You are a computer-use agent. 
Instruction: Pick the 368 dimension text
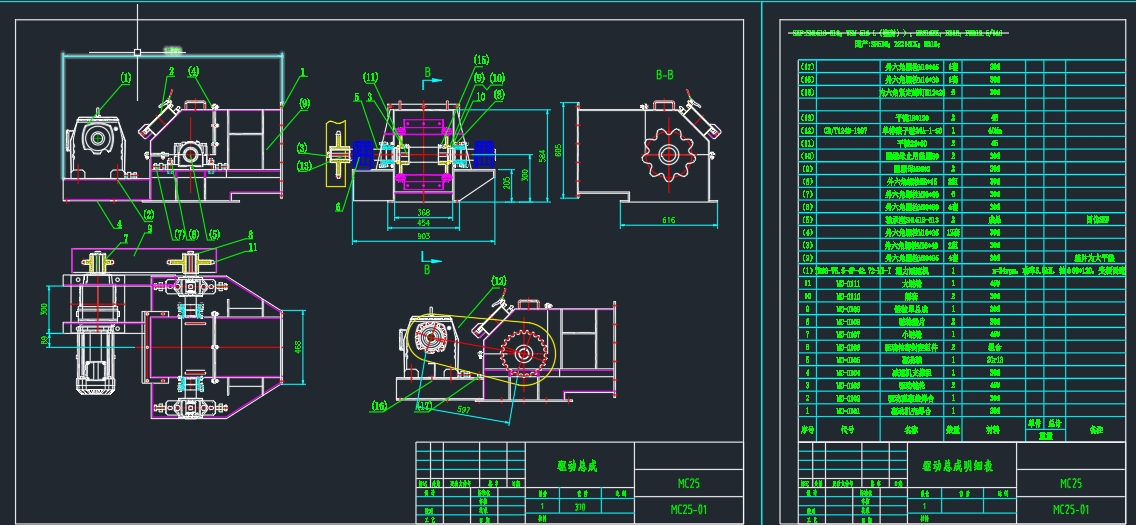coord(423,212)
